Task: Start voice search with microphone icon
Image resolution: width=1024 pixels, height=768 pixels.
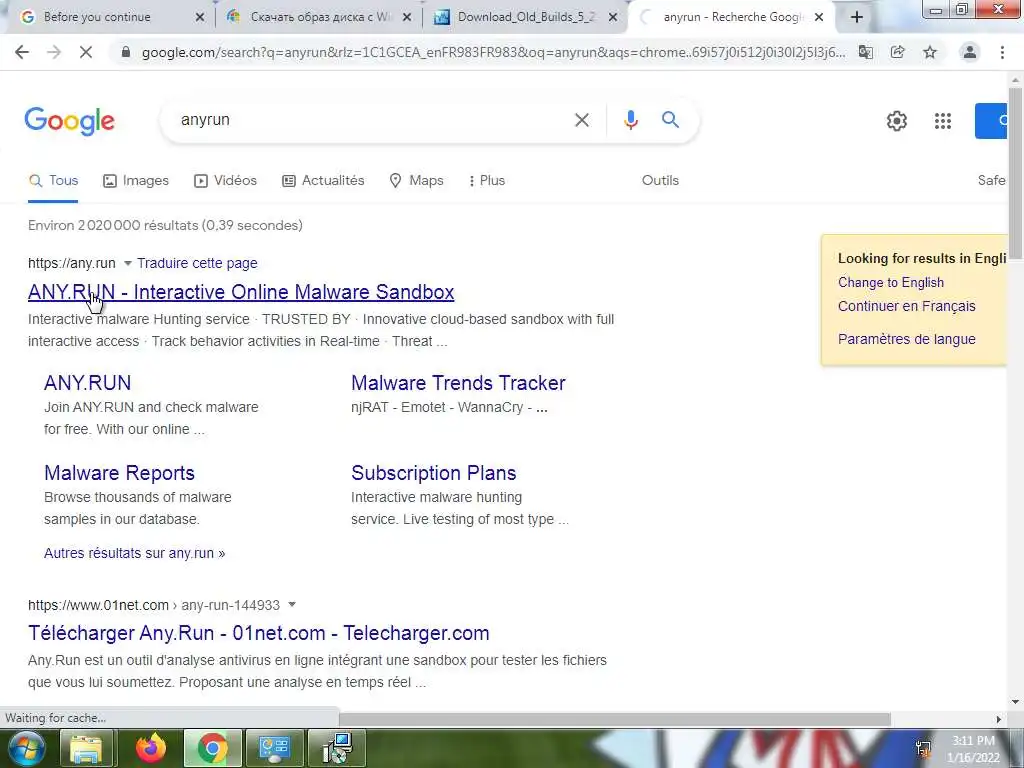Action: pyautogui.click(x=630, y=120)
